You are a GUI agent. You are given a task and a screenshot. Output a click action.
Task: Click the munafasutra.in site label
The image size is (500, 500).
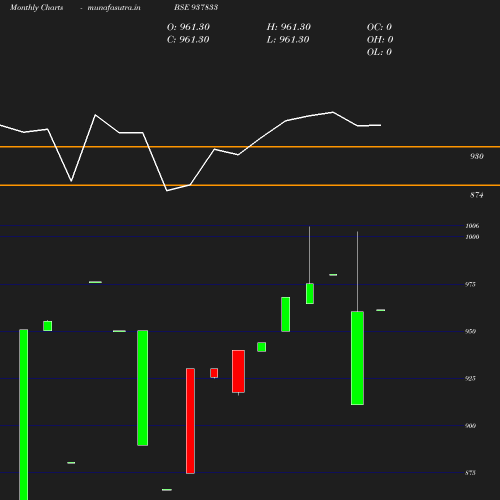point(114,7)
